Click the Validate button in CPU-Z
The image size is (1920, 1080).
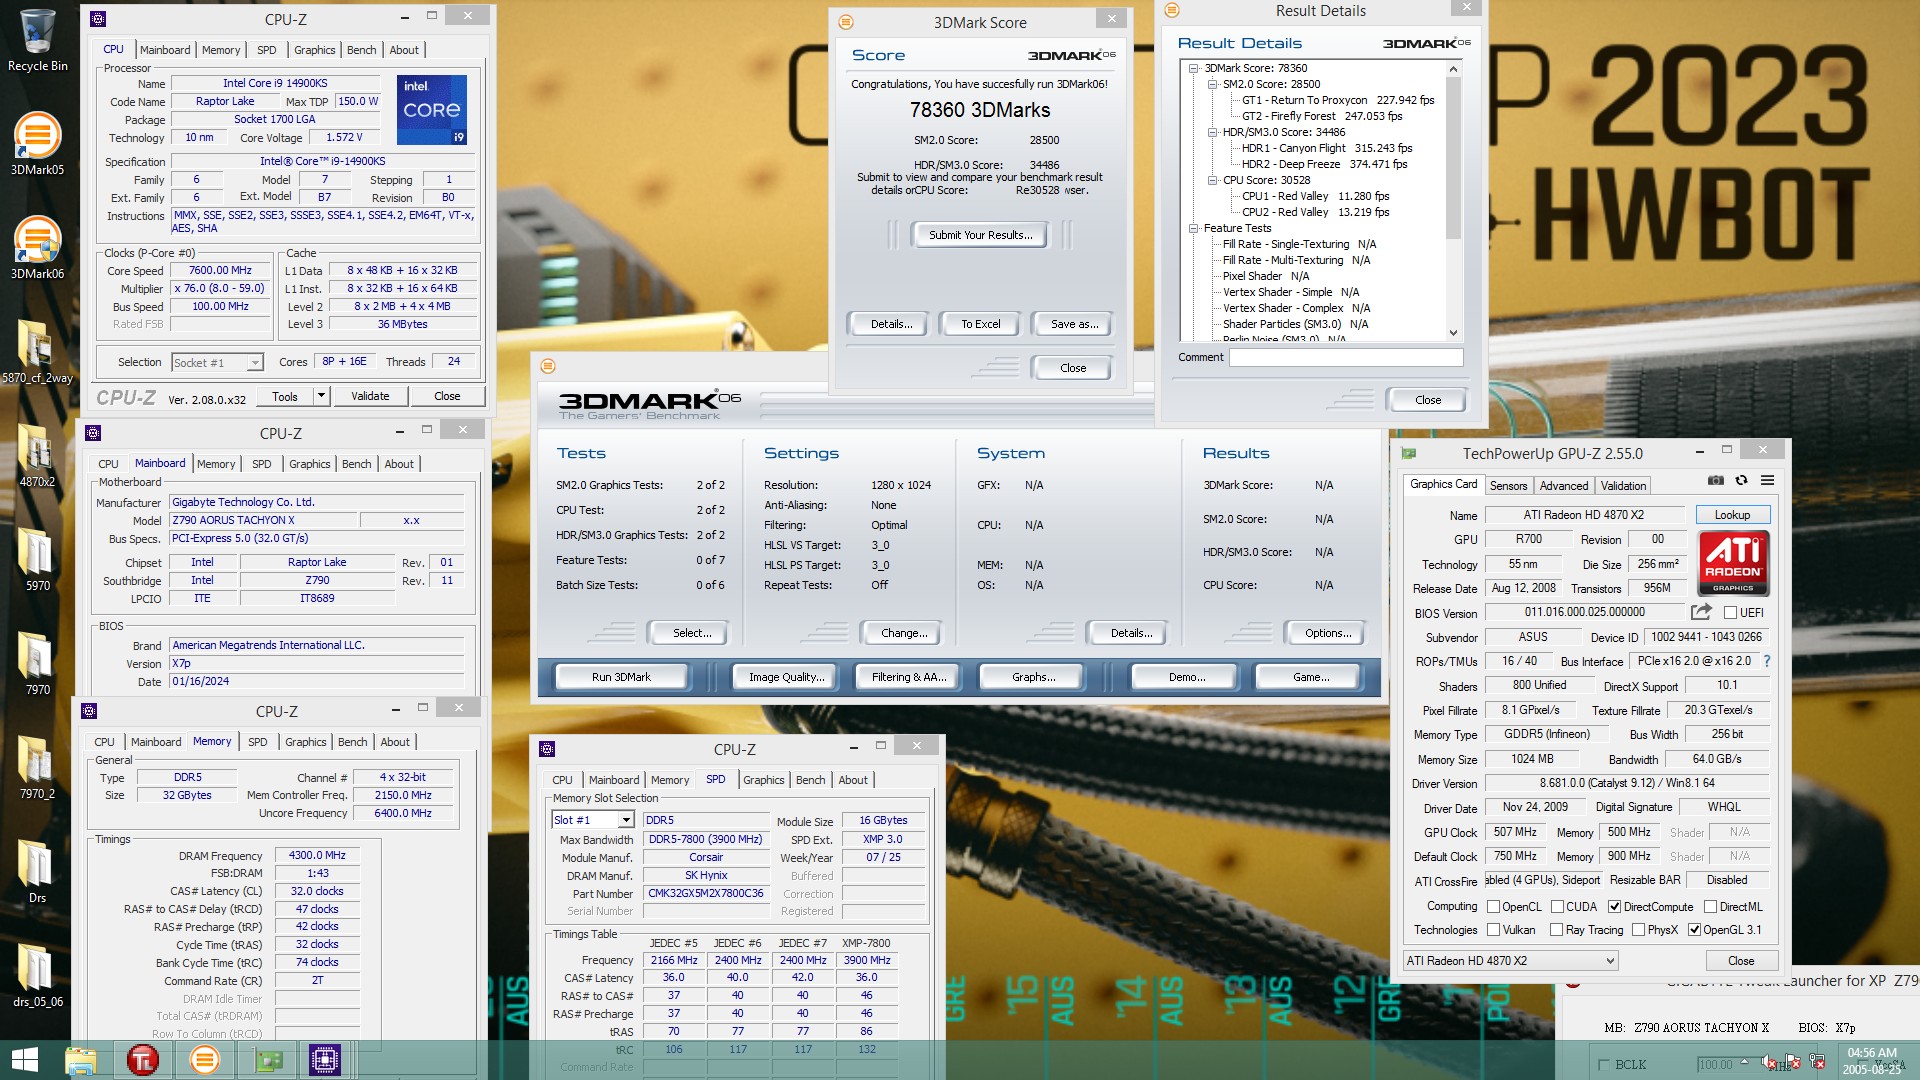(370, 396)
